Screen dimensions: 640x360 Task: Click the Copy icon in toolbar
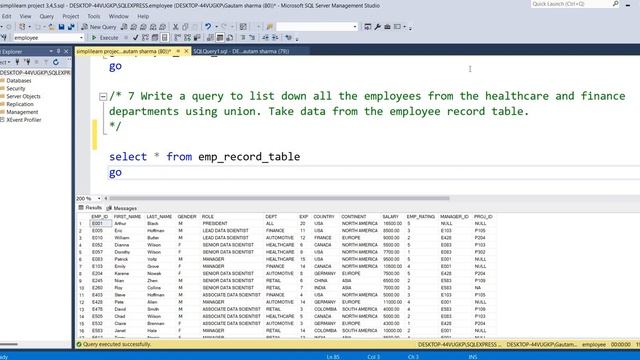(185, 27)
